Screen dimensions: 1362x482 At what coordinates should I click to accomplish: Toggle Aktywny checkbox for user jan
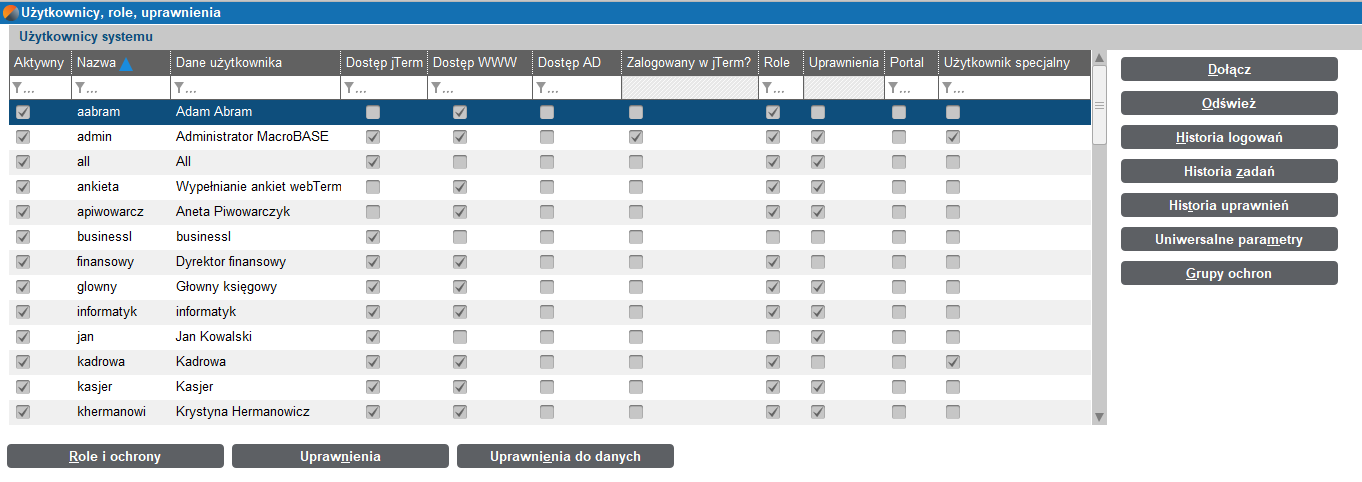(x=23, y=337)
